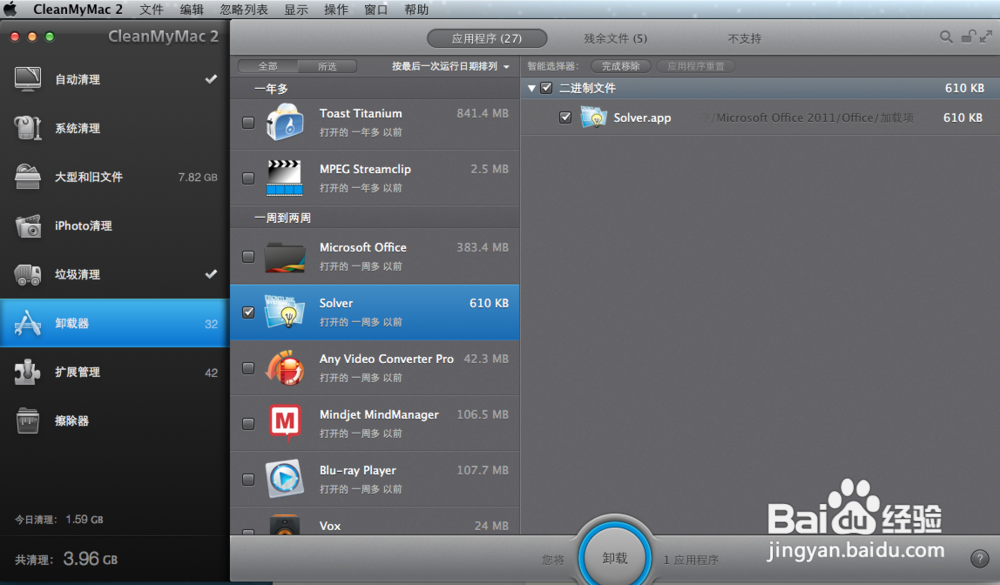1000x585 pixels.
Task: Collapse the 二进制文件 disclosure triangle
Action: [531, 89]
